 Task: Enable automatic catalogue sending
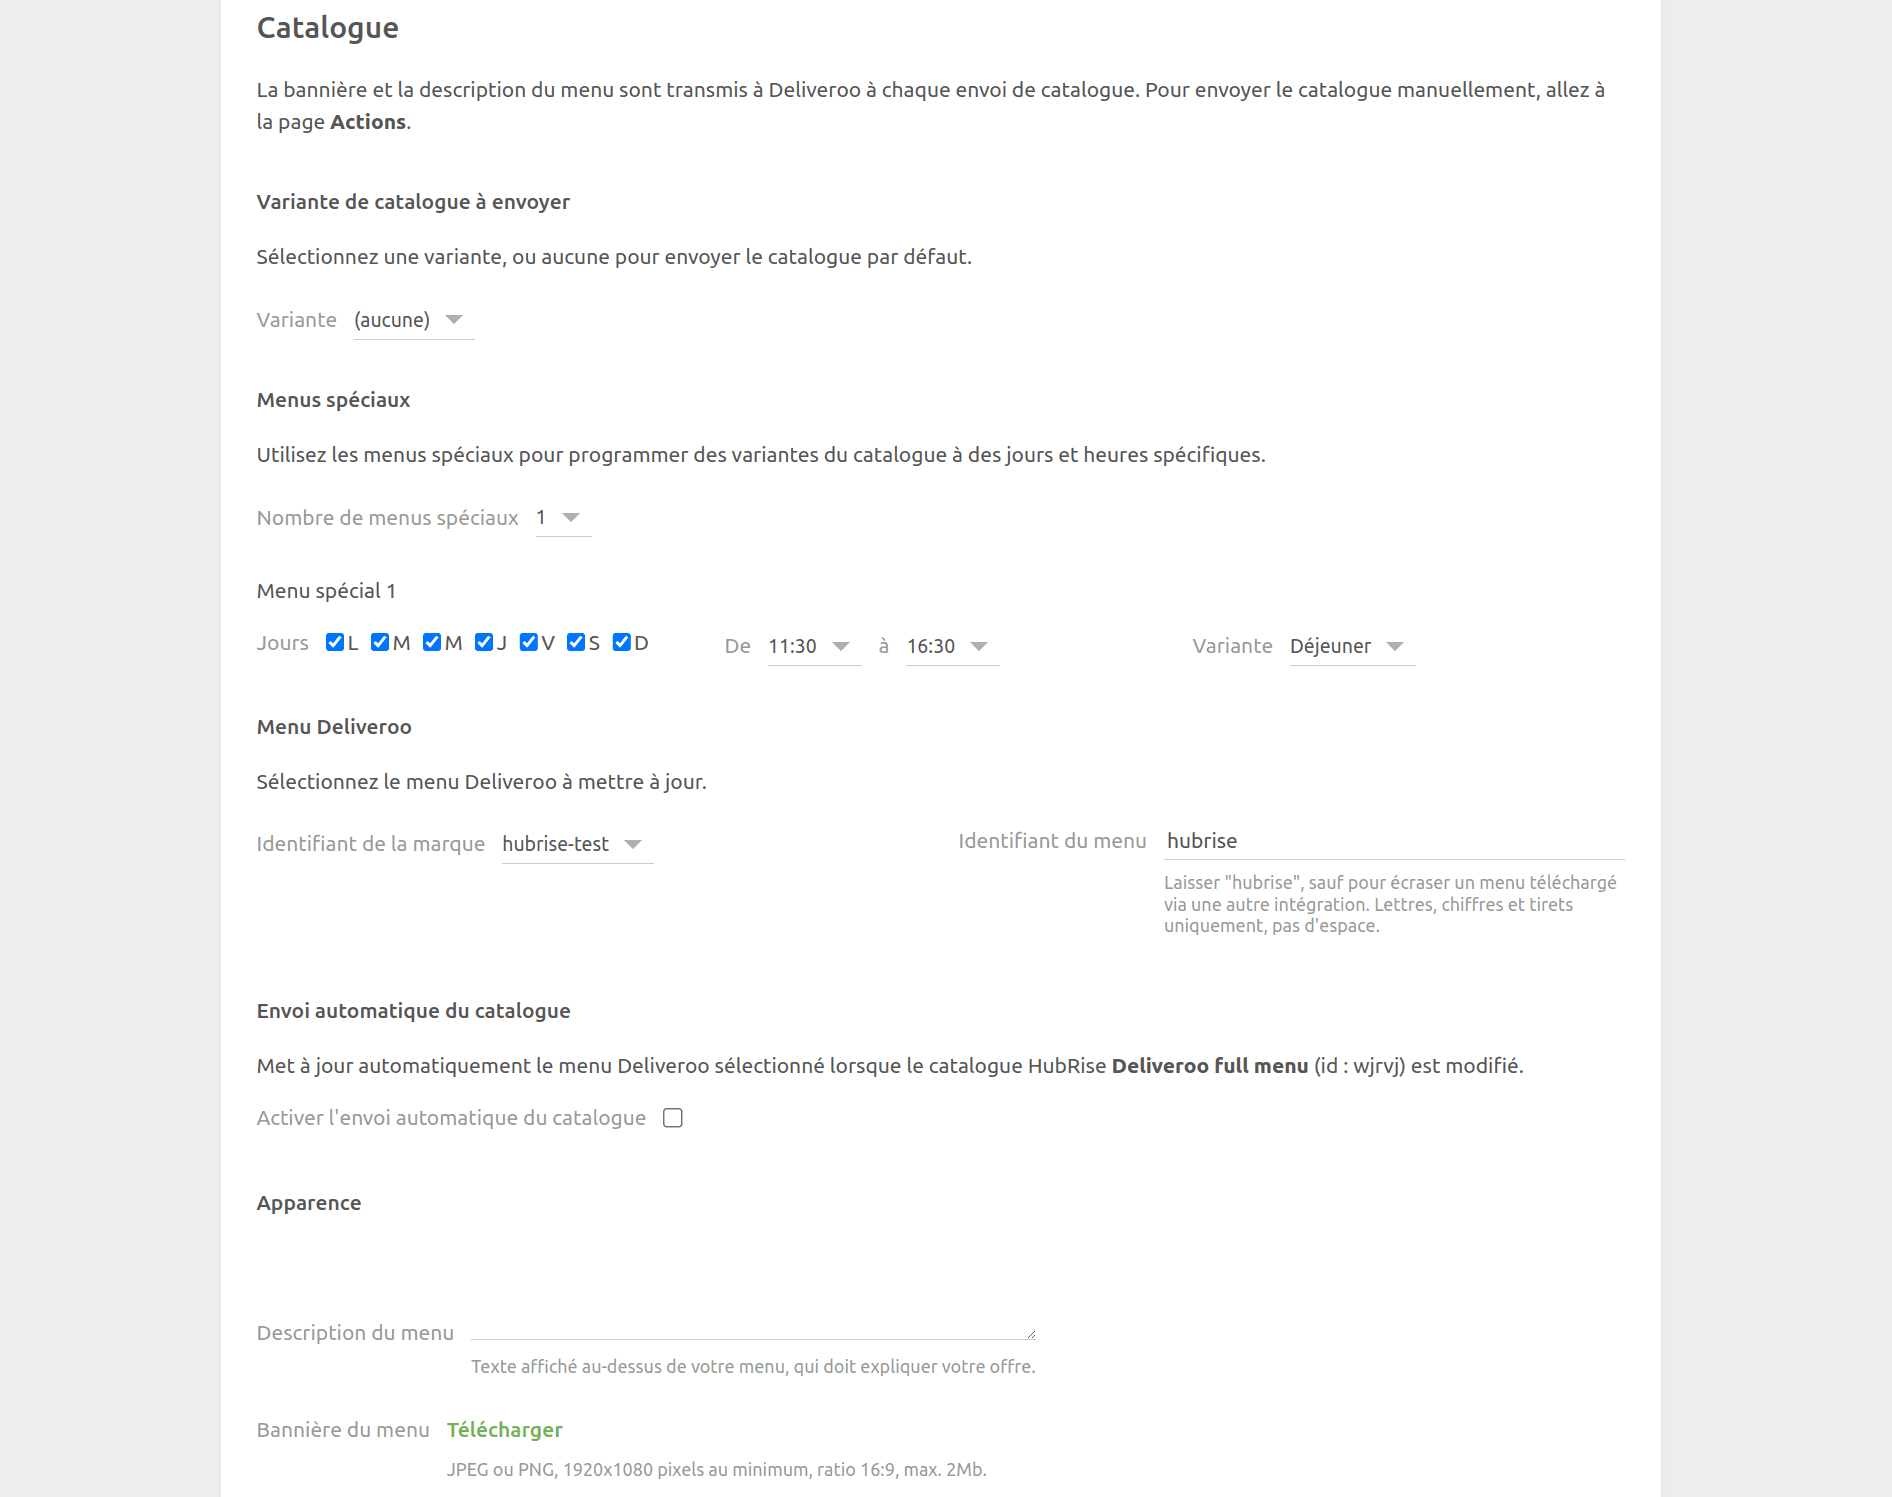(x=672, y=1117)
